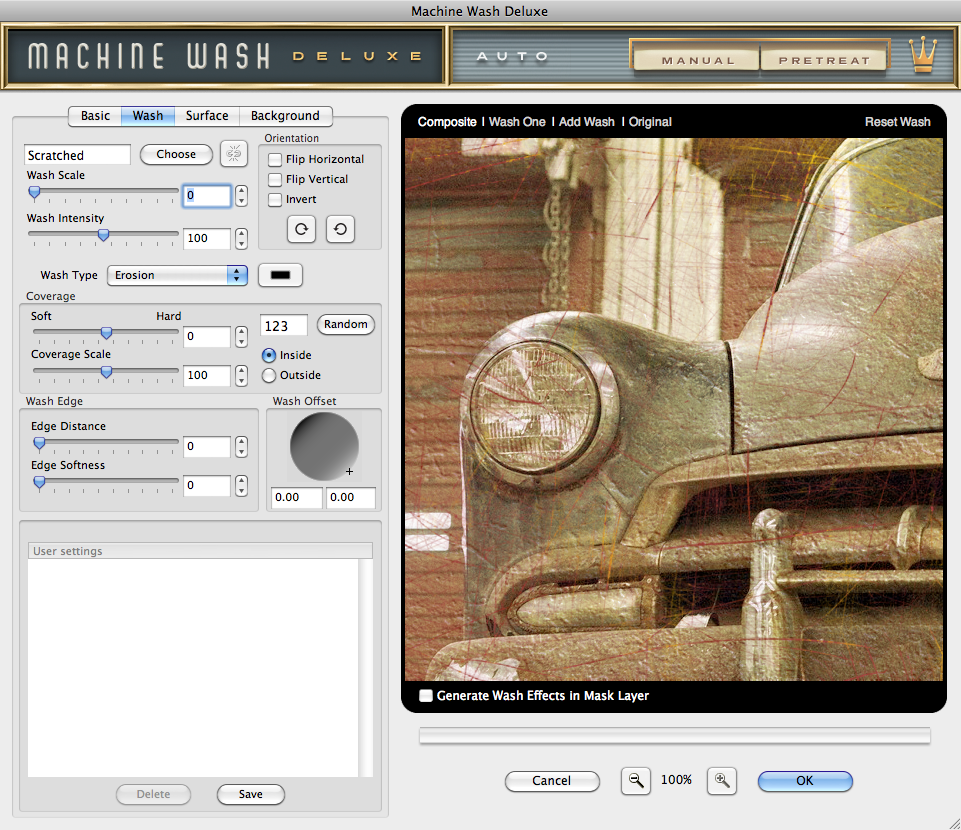Toggle the Invert checkbox
The width and height of the screenshot is (961, 830).
pyautogui.click(x=275, y=200)
